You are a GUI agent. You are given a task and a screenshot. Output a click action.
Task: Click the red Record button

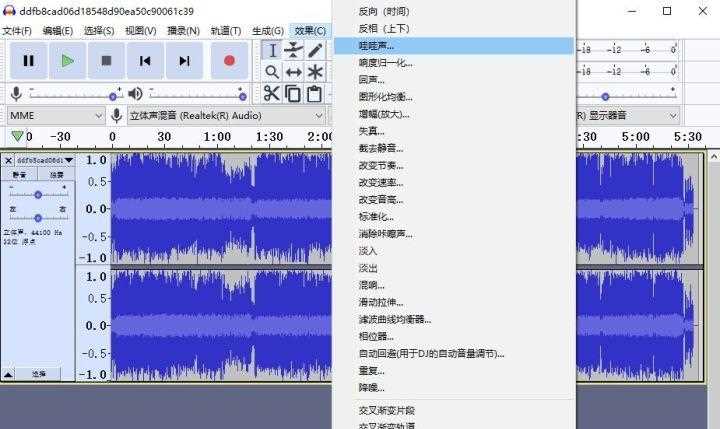tap(229, 61)
